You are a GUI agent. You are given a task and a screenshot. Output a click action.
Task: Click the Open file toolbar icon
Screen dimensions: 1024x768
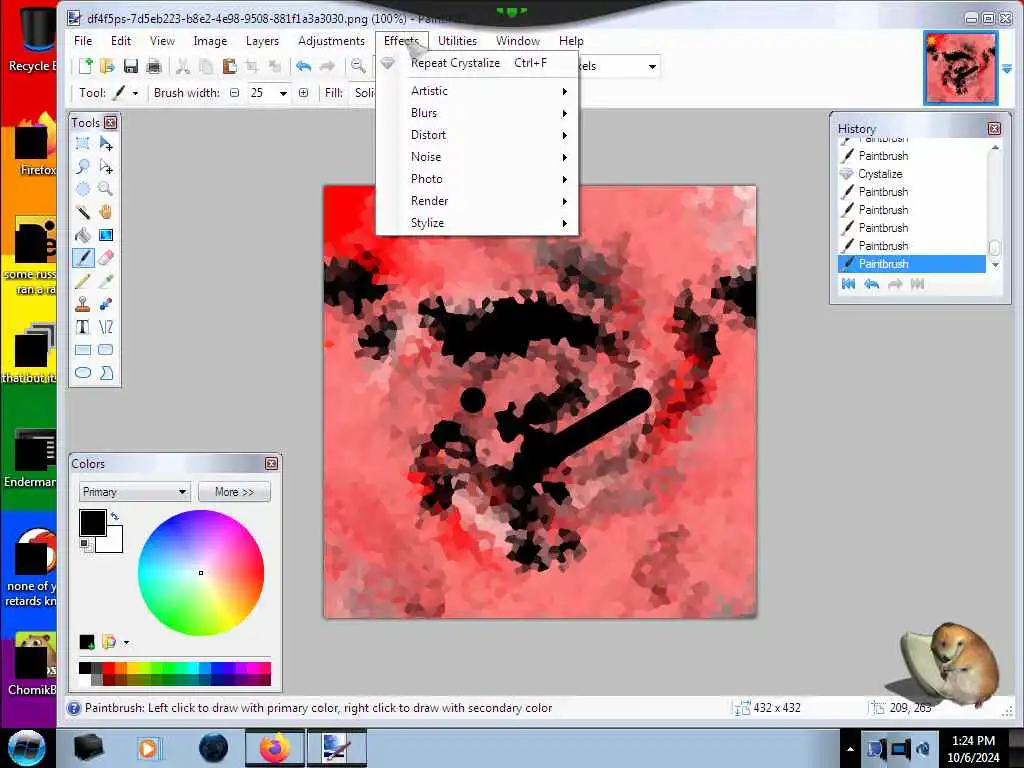(x=107, y=66)
